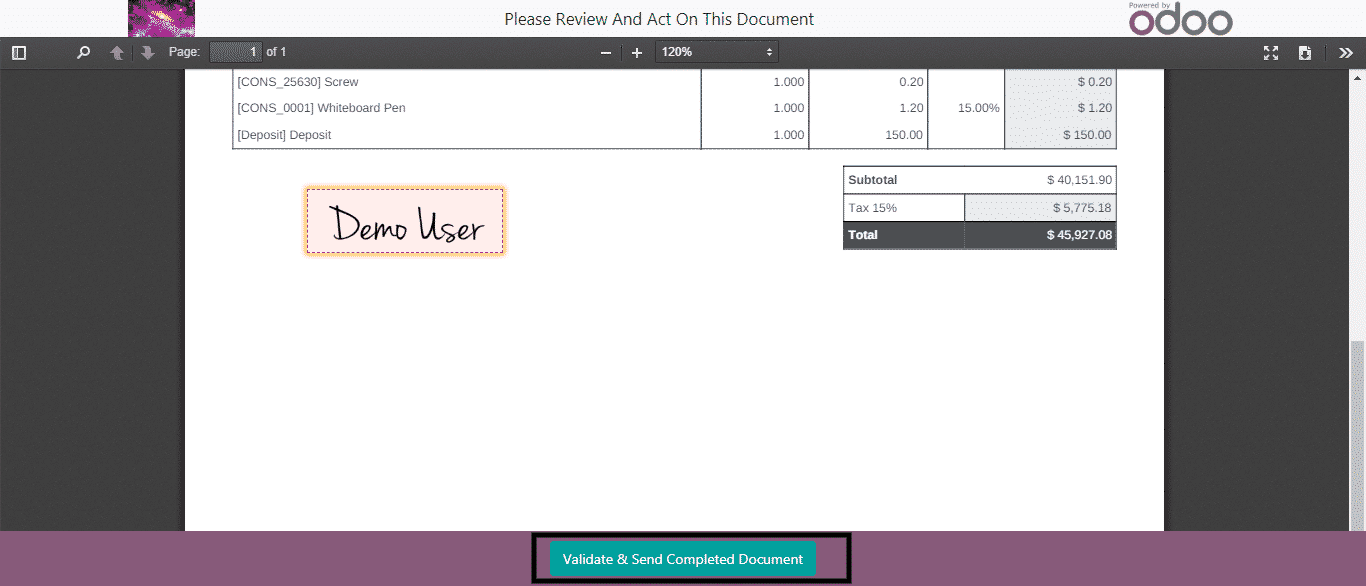Click the Demo User signature field
The height and width of the screenshot is (586, 1366).
pyautogui.click(x=405, y=221)
